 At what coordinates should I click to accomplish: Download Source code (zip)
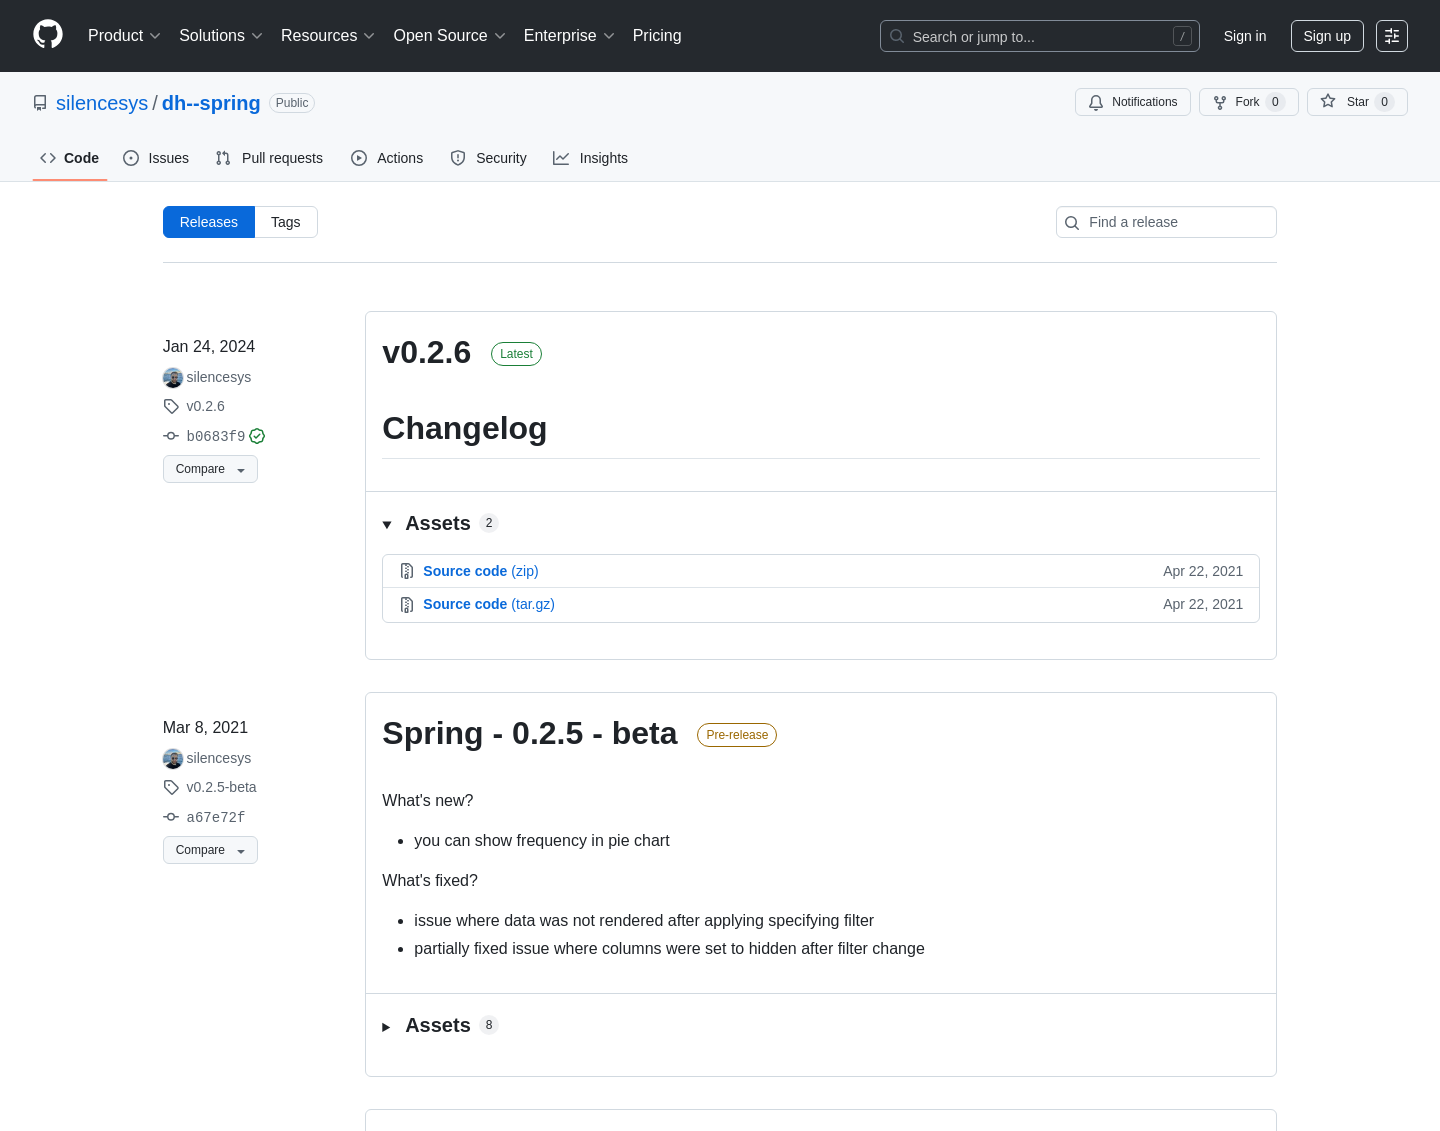[481, 571]
